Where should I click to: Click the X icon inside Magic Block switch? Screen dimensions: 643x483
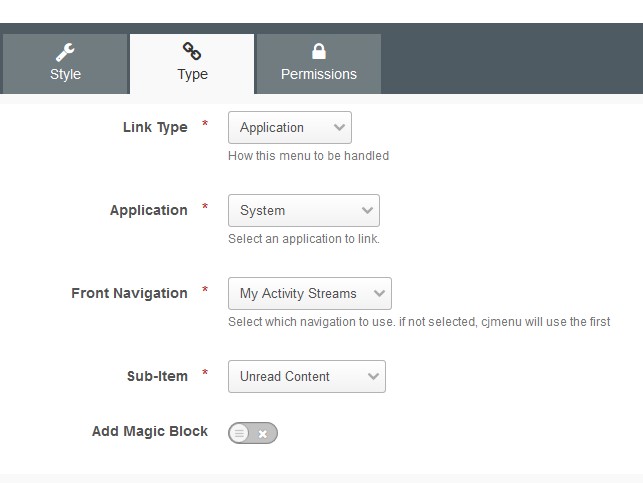[x=263, y=434]
